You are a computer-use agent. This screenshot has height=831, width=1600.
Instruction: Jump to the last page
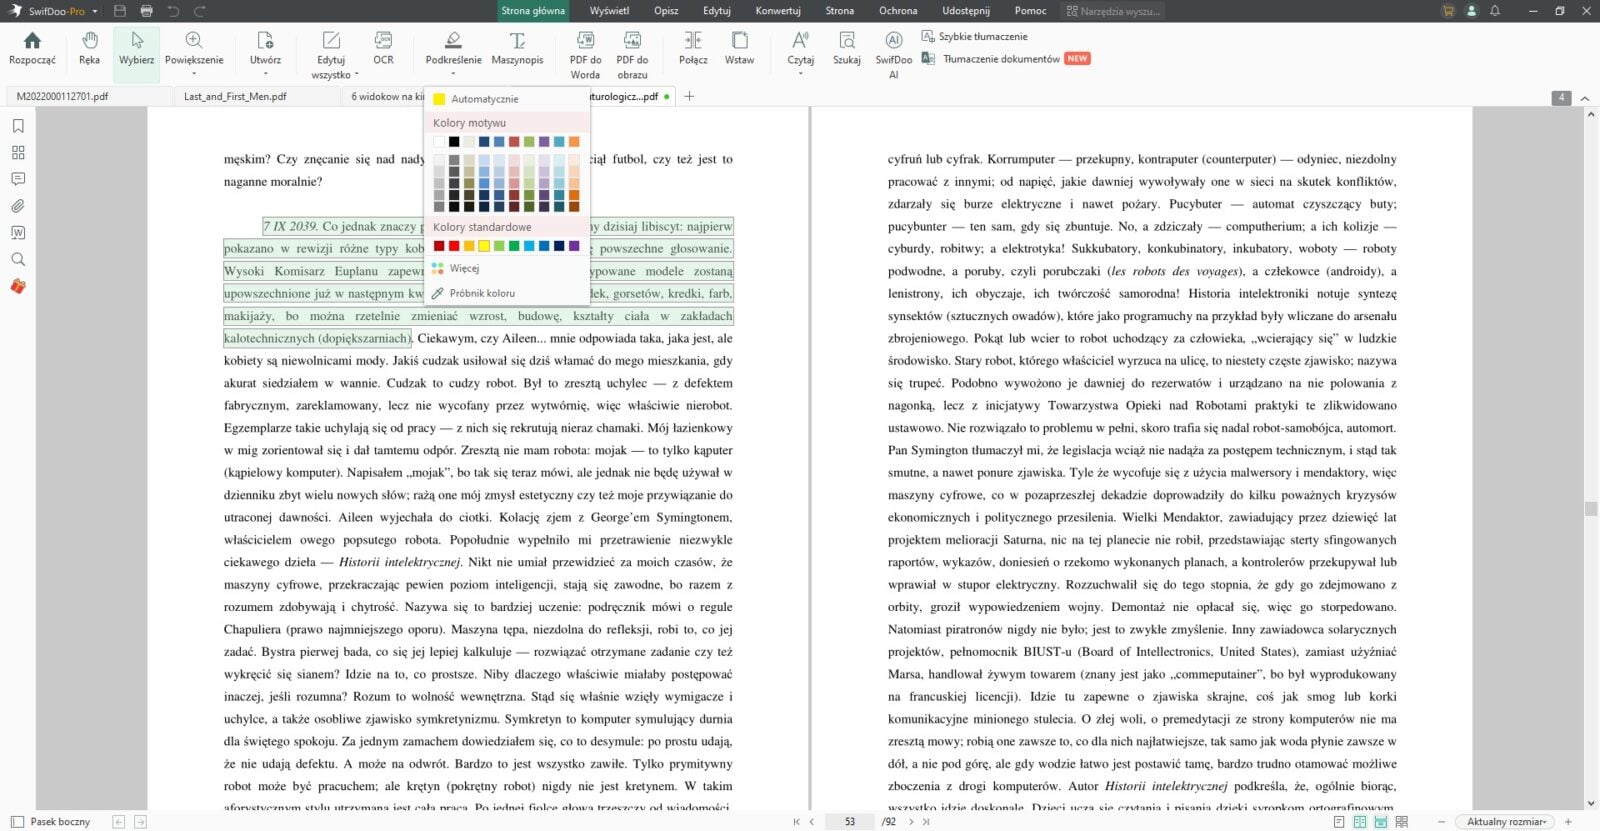[x=926, y=822]
